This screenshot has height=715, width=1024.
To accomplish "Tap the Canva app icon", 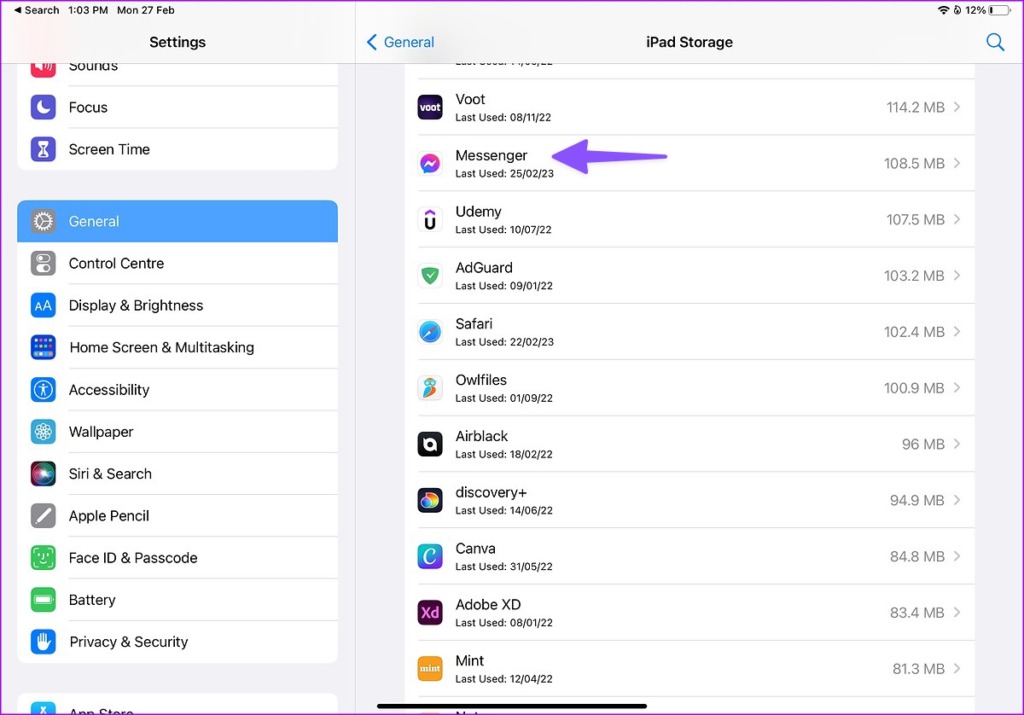I will coord(430,556).
